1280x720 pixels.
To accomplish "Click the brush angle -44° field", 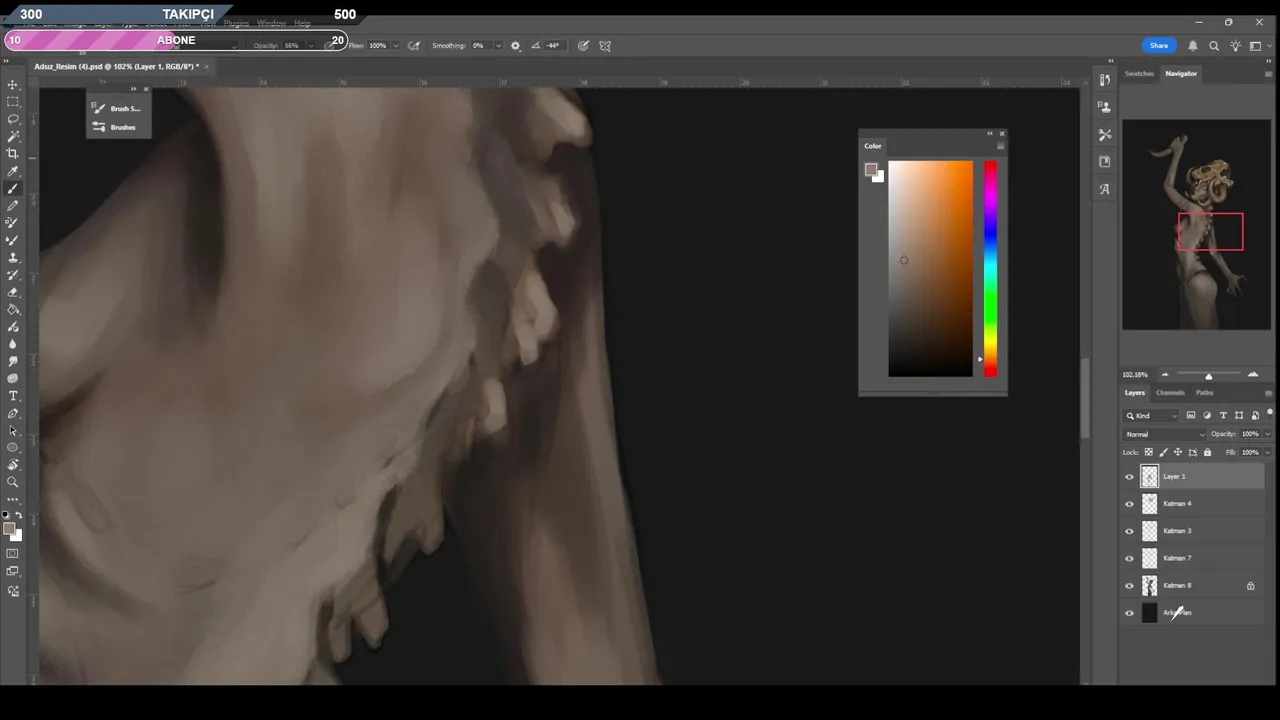I will point(553,46).
